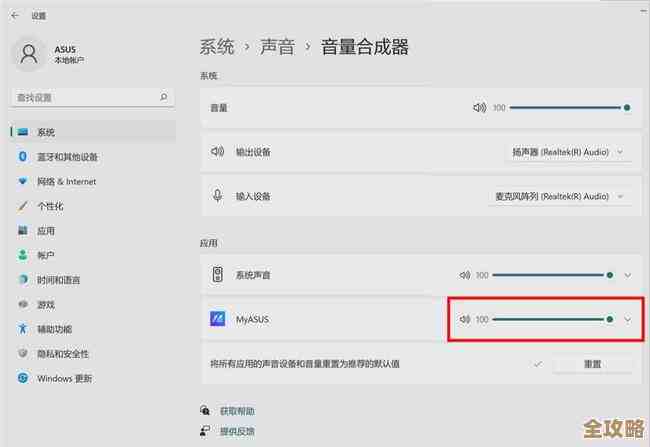Focus the 查找设置 search field
Image resolution: width=650 pixels, height=447 pixels.
92,97
